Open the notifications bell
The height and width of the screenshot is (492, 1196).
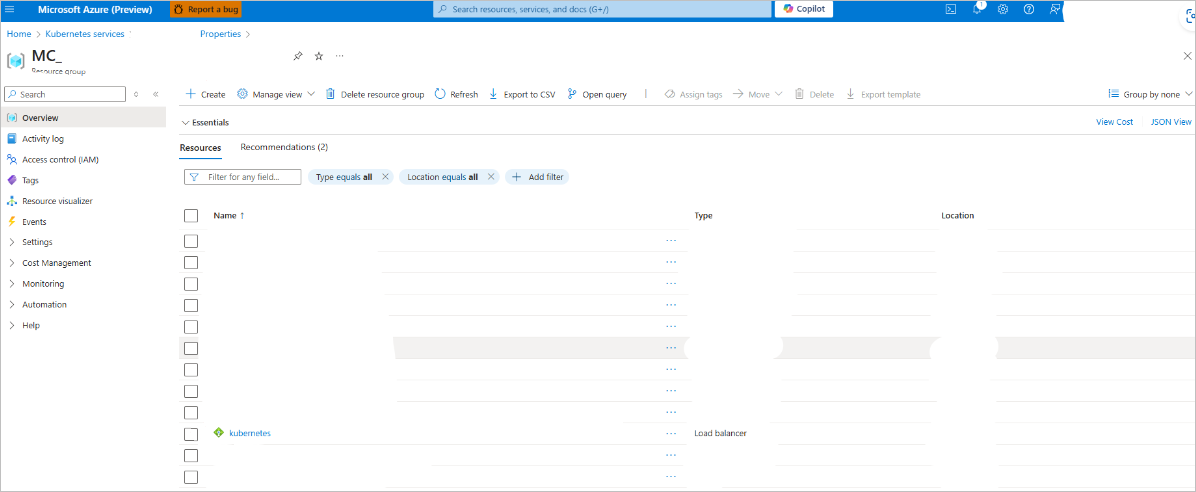pyautogui.click(x=977, y=9)
